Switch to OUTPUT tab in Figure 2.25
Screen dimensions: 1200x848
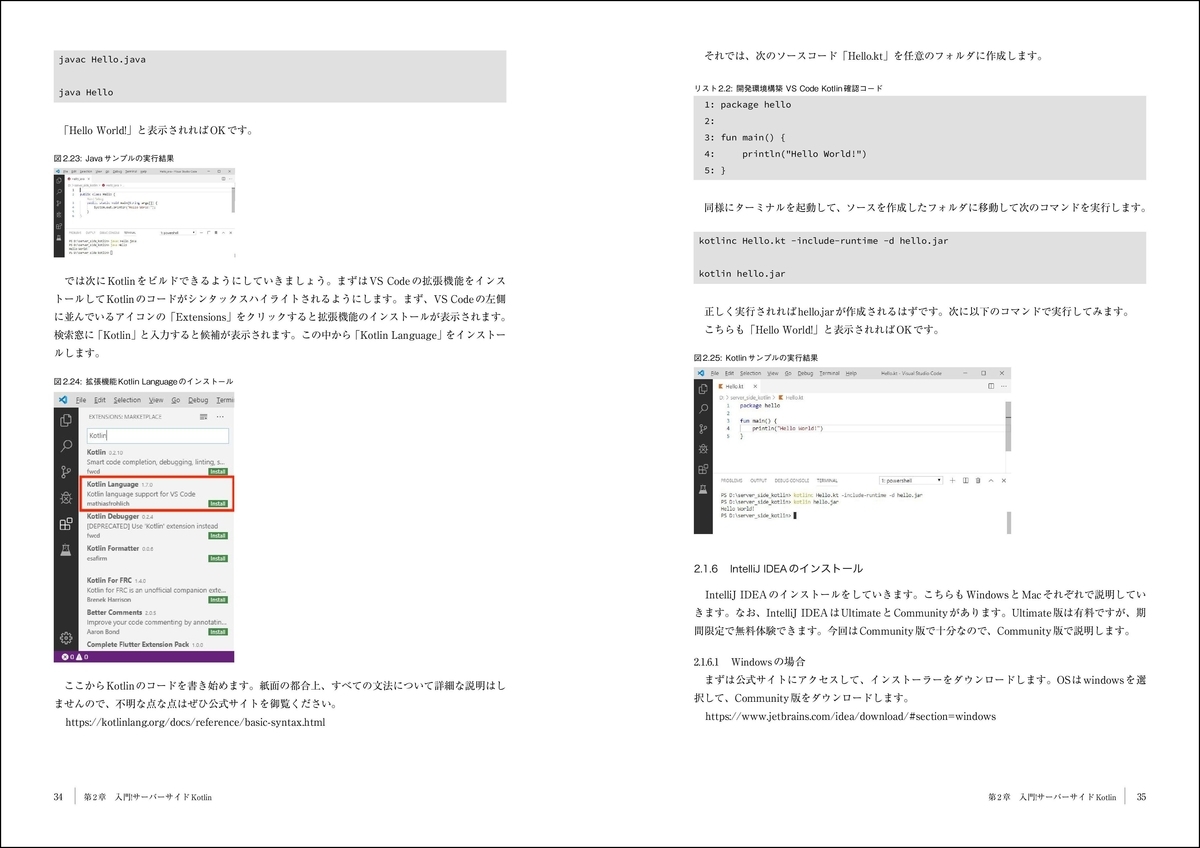coord(758,481)
